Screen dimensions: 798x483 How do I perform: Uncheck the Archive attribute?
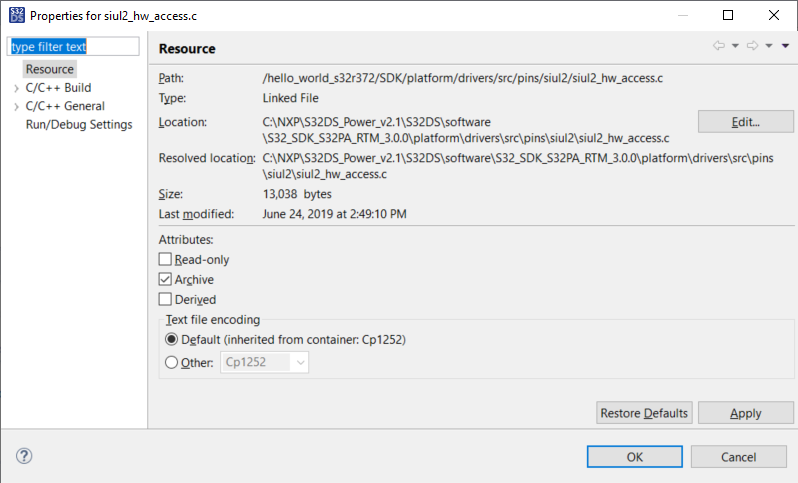click(x=166, y=280)
